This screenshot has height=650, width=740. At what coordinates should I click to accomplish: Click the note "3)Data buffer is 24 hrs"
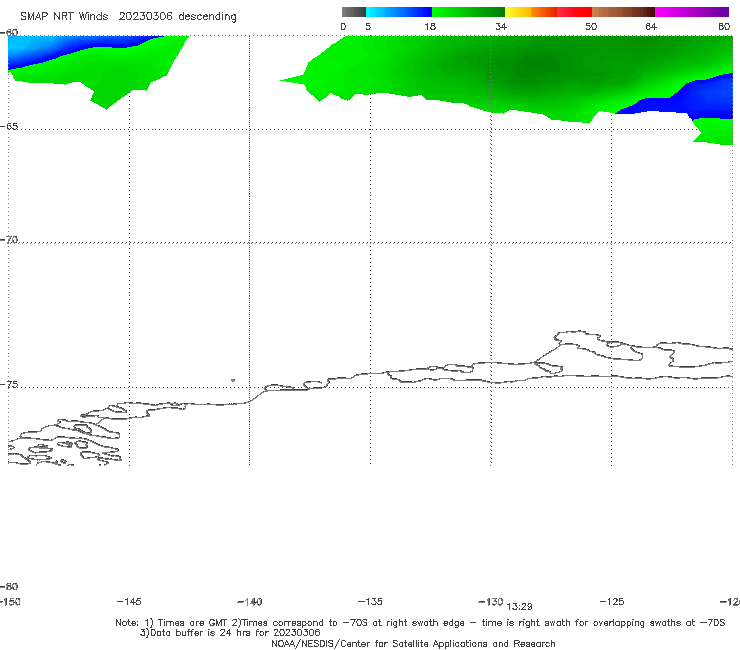230,633
